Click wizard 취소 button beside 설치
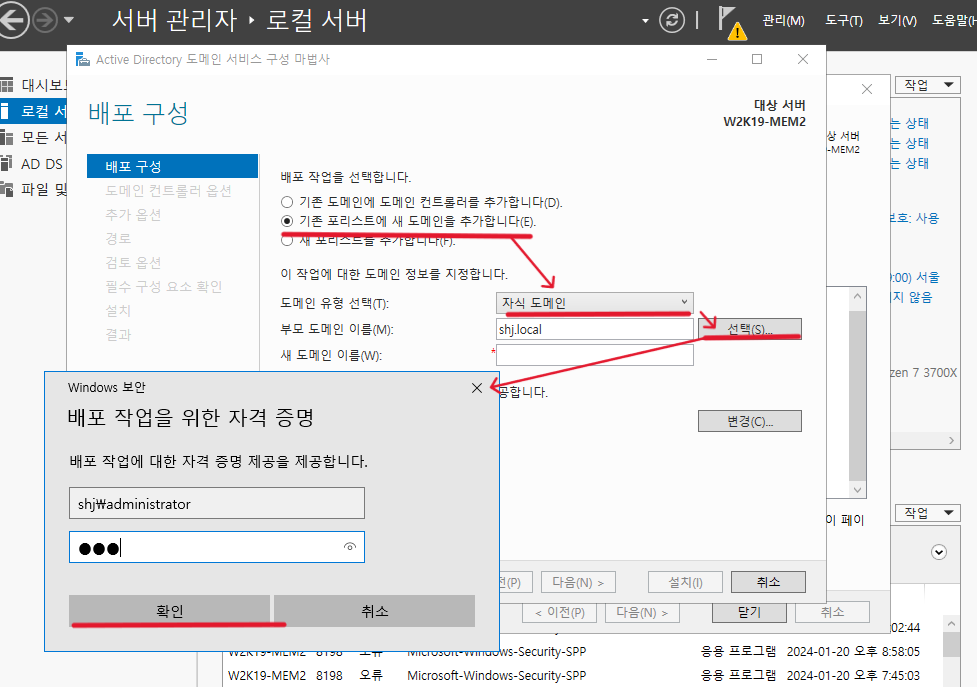The width and height of the screenshot is (977, 687). [768, 582]
